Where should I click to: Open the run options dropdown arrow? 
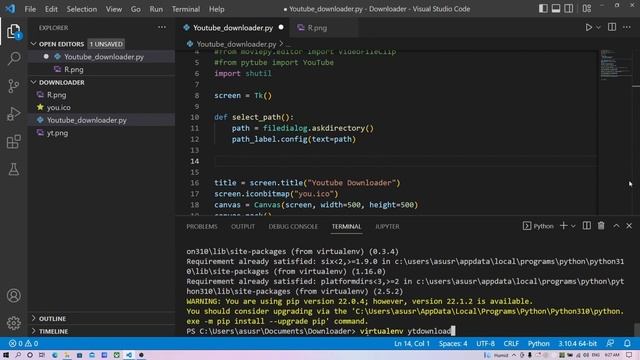coord(598,28)
